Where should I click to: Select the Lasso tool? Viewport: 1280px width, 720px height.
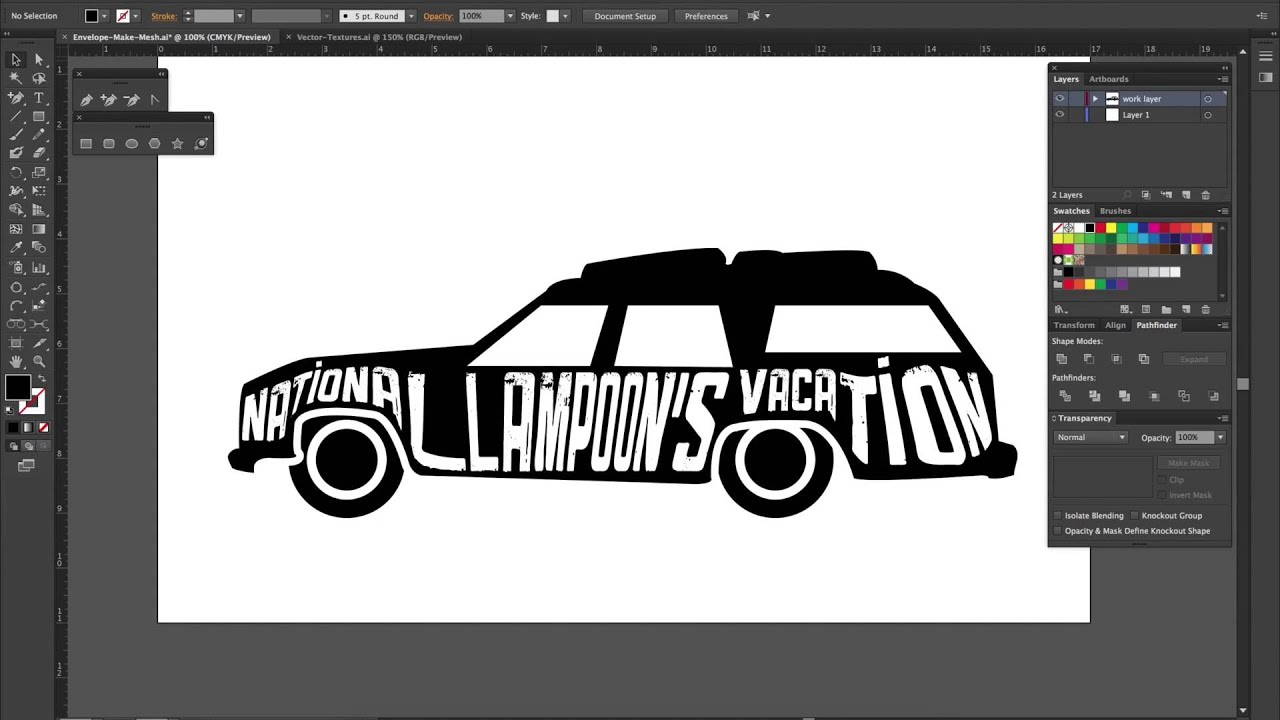(39, 78)
